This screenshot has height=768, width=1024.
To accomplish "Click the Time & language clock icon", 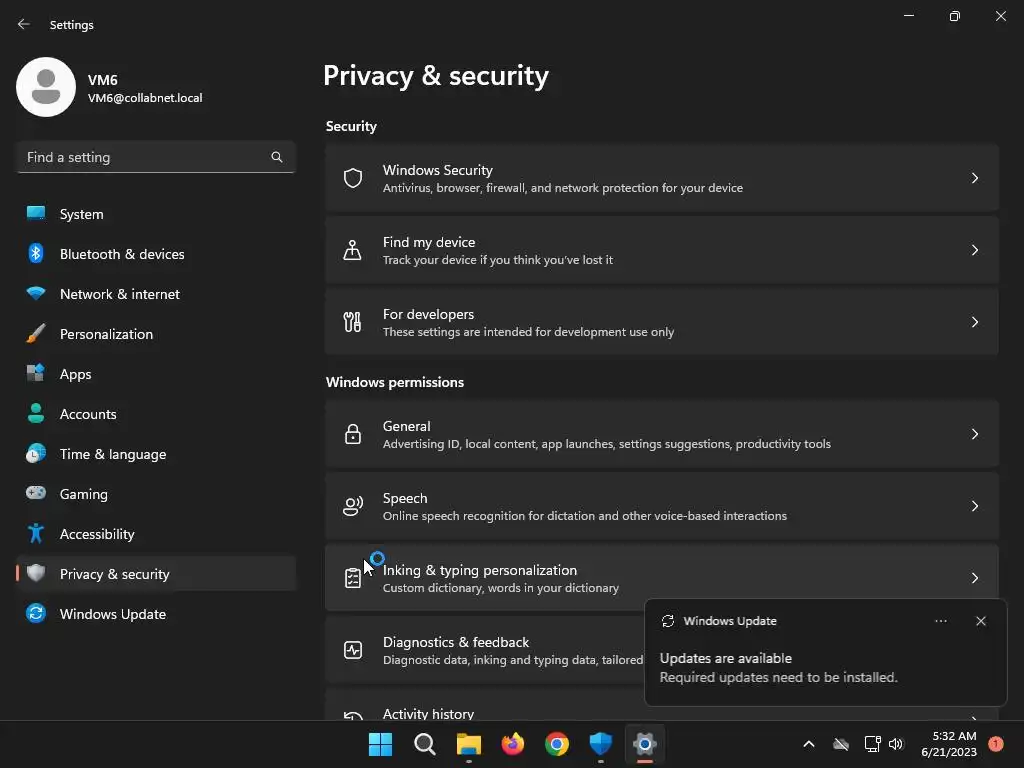I will [x=36, y=453].
